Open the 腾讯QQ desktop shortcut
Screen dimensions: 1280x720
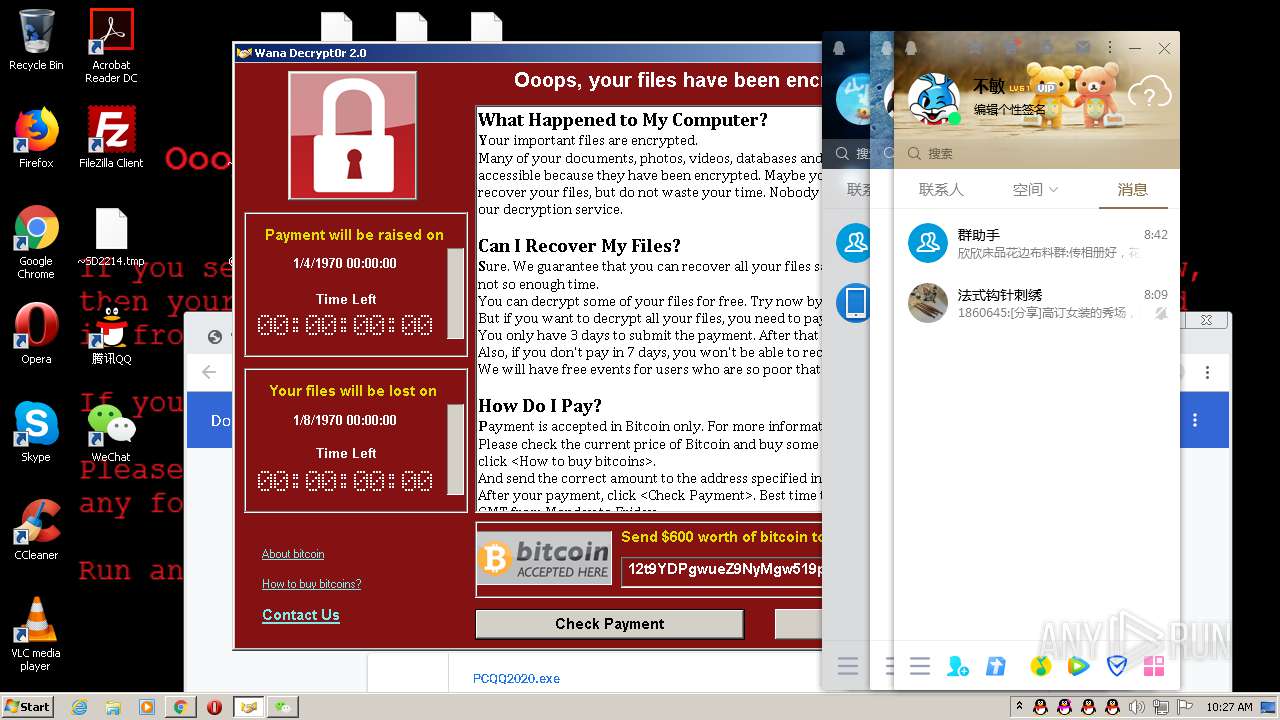(x=111, y=334)
